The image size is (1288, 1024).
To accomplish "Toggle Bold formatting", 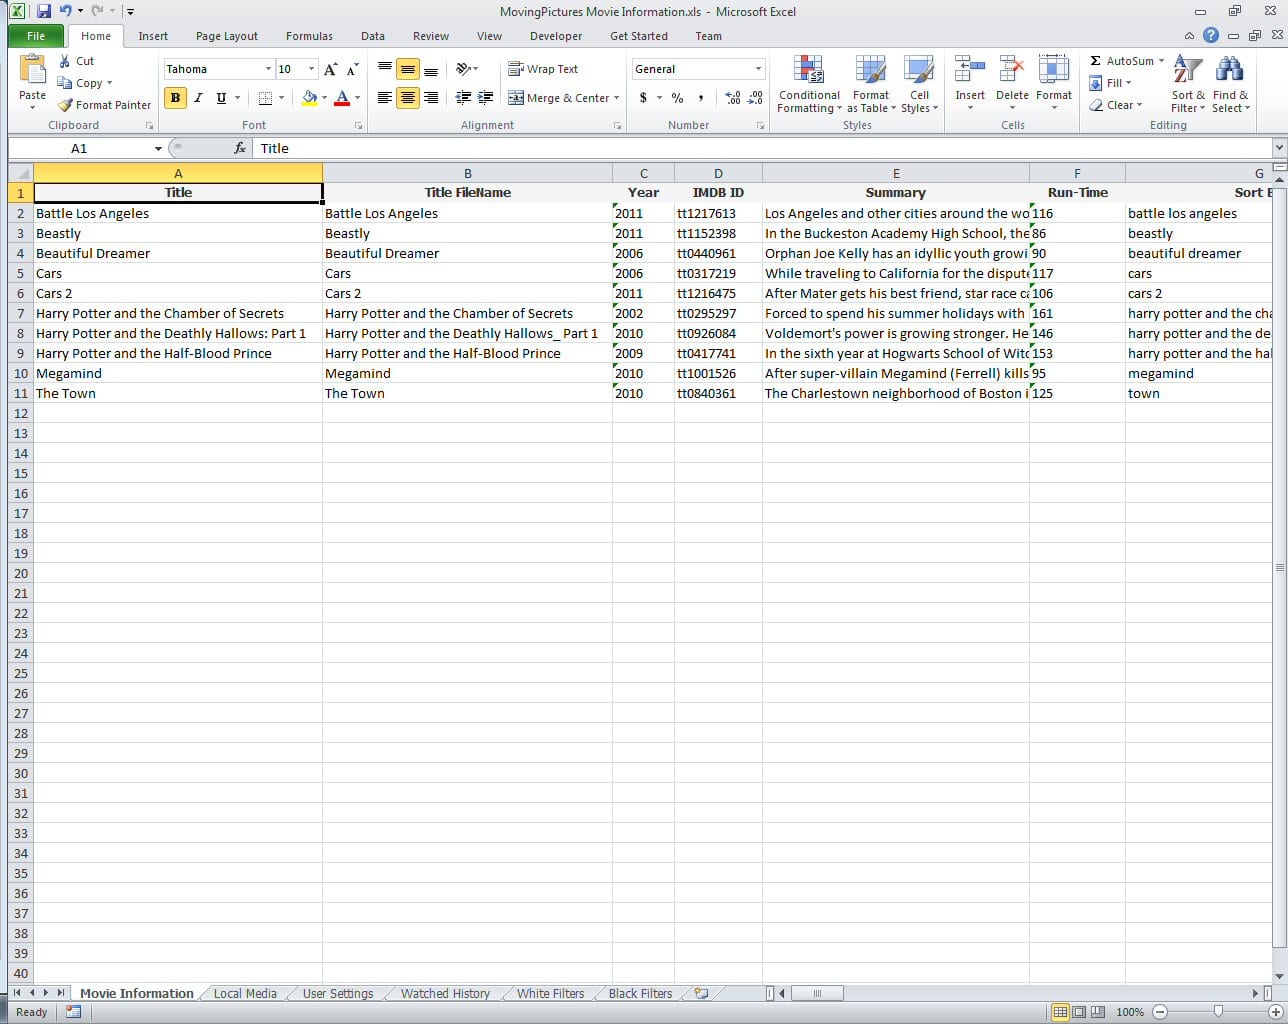I will click(176, 98).
